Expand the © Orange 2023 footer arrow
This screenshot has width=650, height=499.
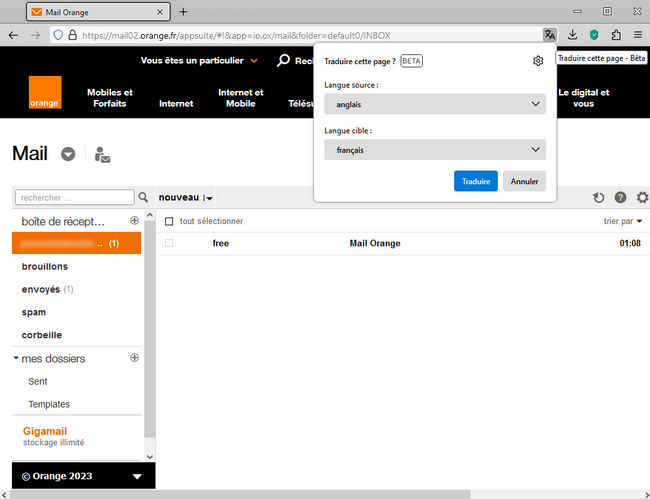[x=137, y=476]
